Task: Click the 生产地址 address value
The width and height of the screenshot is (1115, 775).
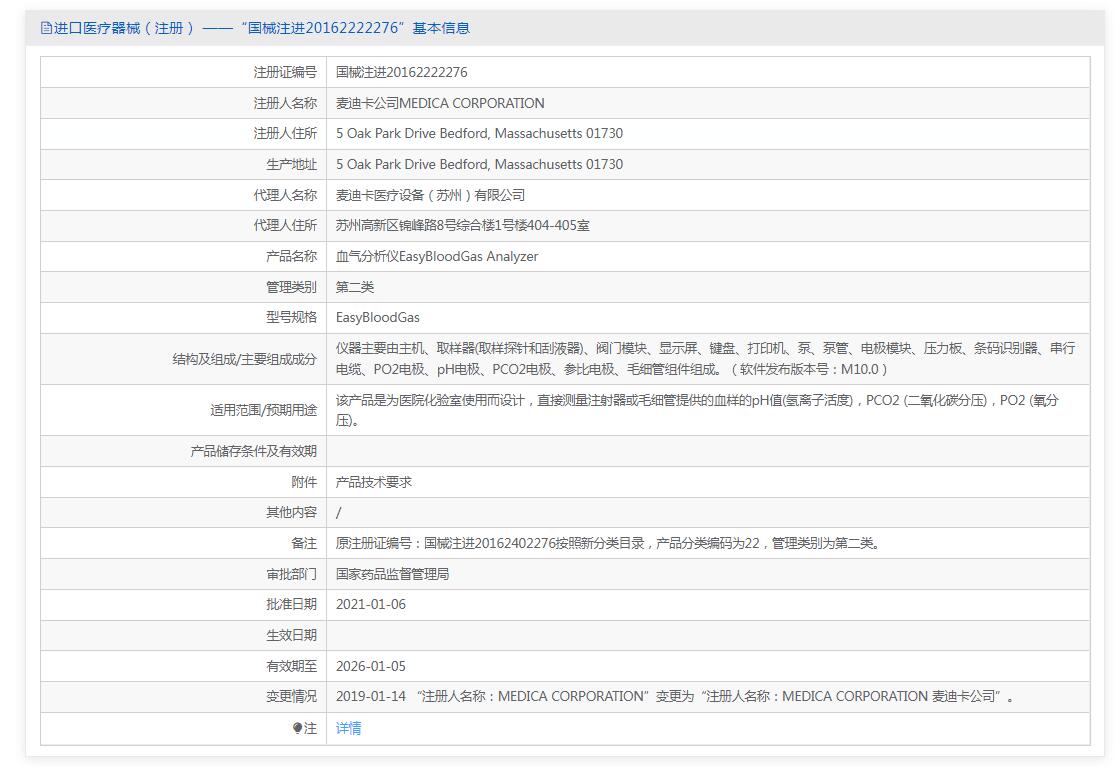Action: 479,164
